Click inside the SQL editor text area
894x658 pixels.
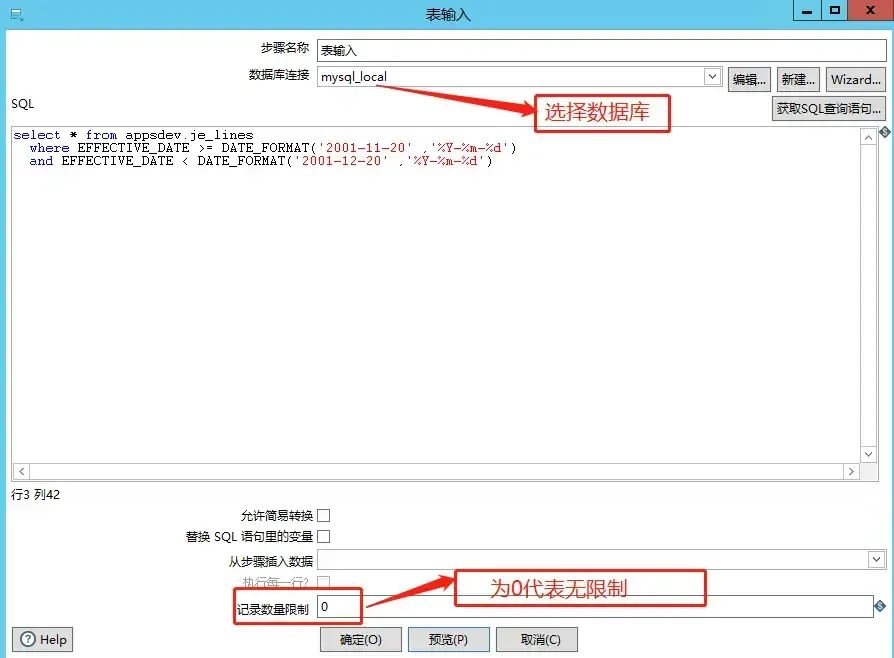(x=436, y=295)
